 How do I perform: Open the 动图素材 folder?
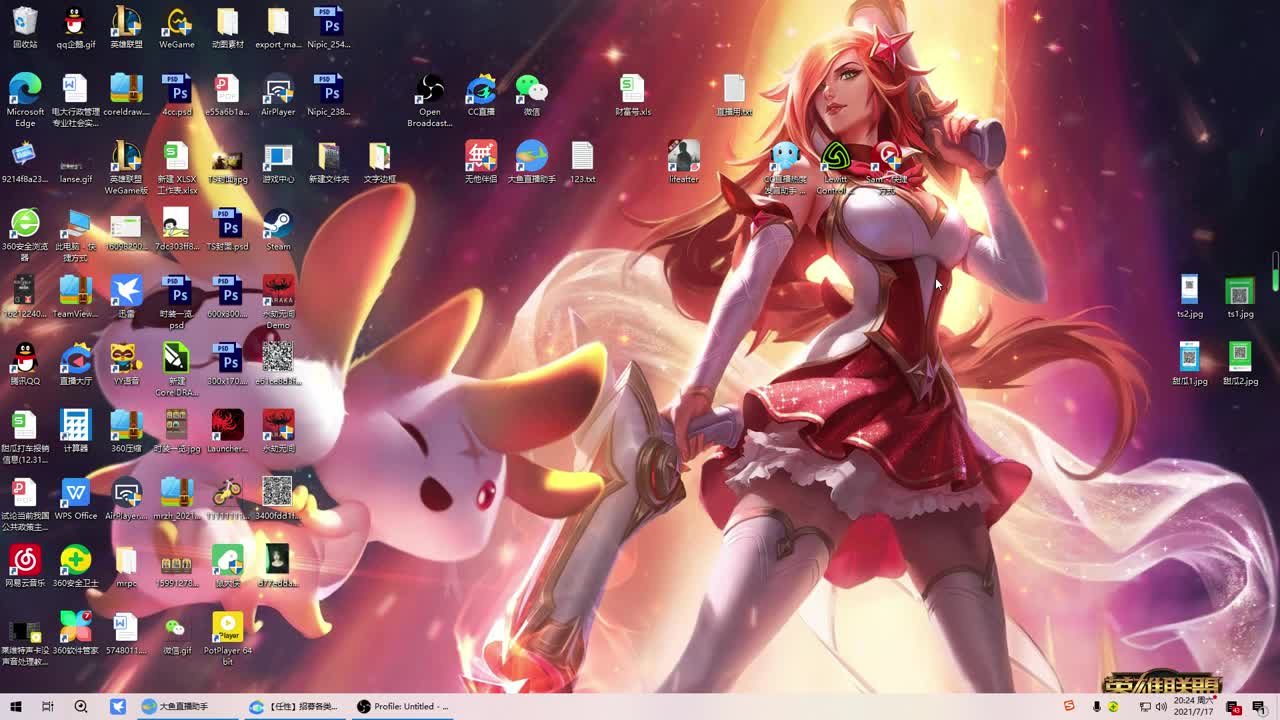click(x=227, y=22)
